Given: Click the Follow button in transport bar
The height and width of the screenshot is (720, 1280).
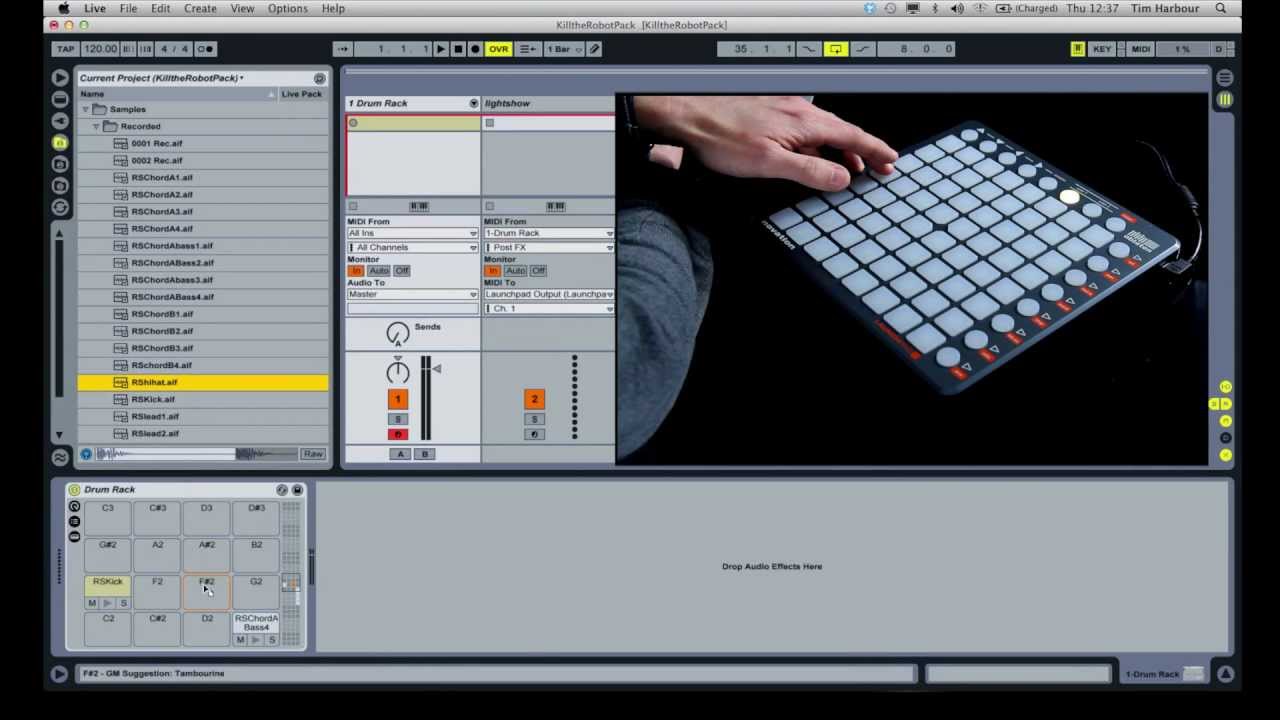Looking at the screenshot, I should point(342,49).
